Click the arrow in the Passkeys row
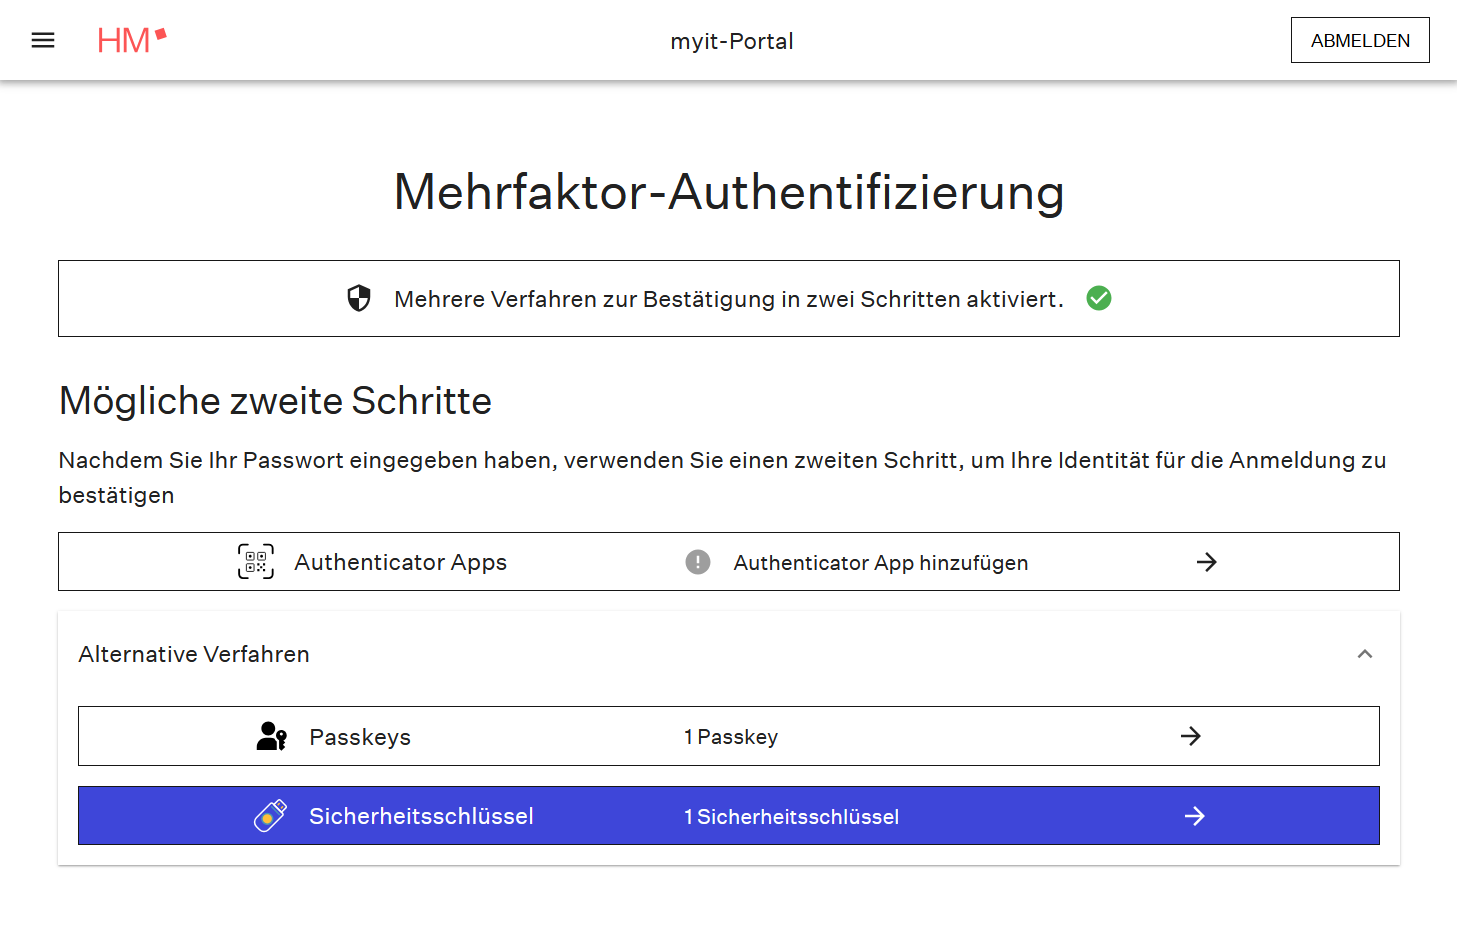Image resolution: width=1457 pixels, height=942 pixels. click(1191, 737)
